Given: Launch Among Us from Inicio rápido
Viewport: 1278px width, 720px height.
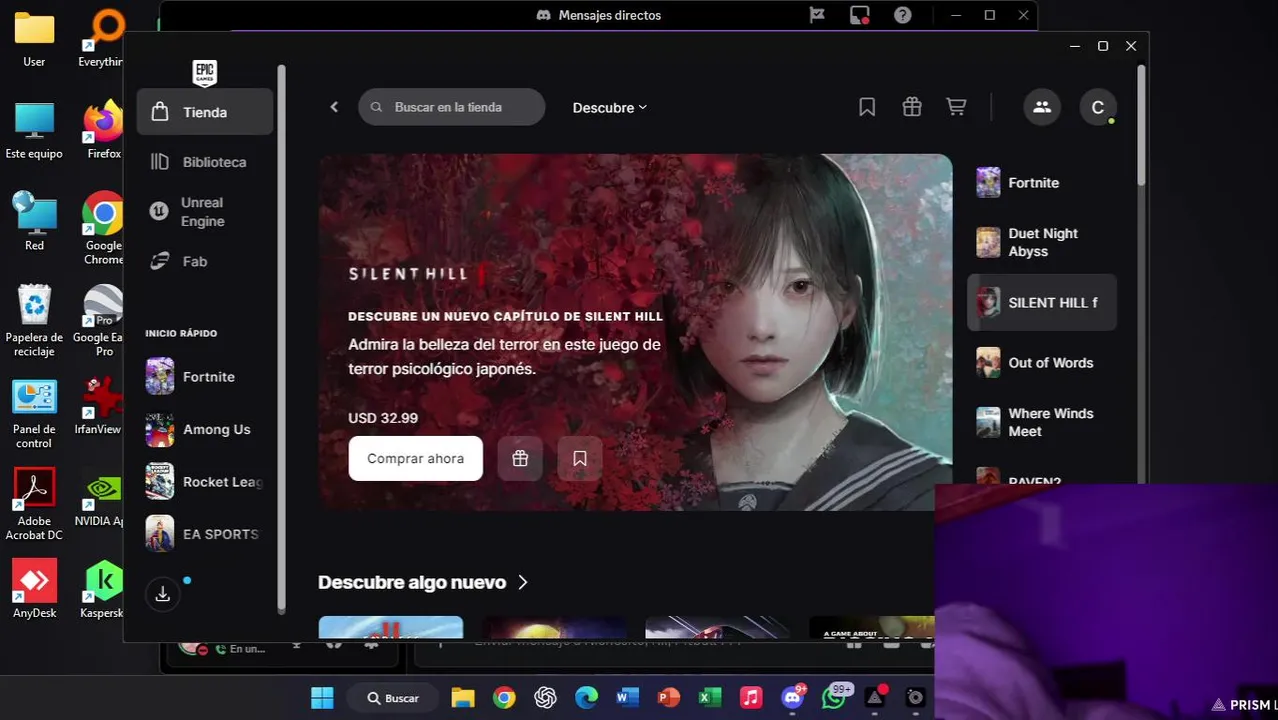Looking at the screenshot, I should [x=205, y=429].
